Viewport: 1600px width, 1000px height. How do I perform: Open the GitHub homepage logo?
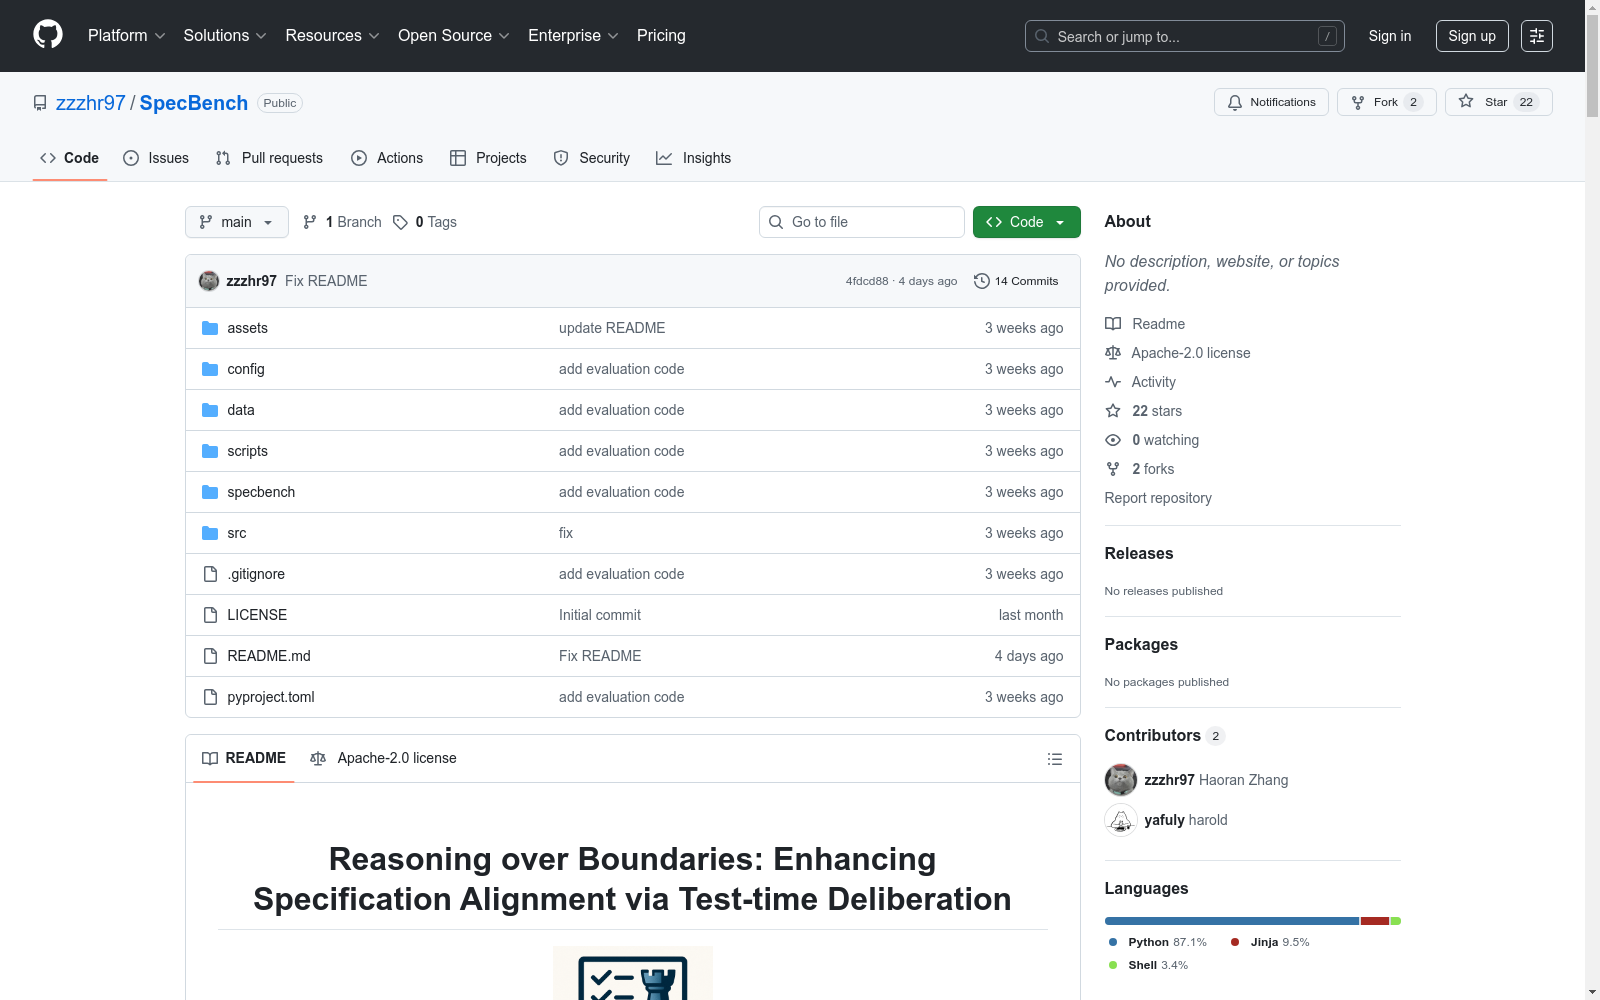coord(48,35)
